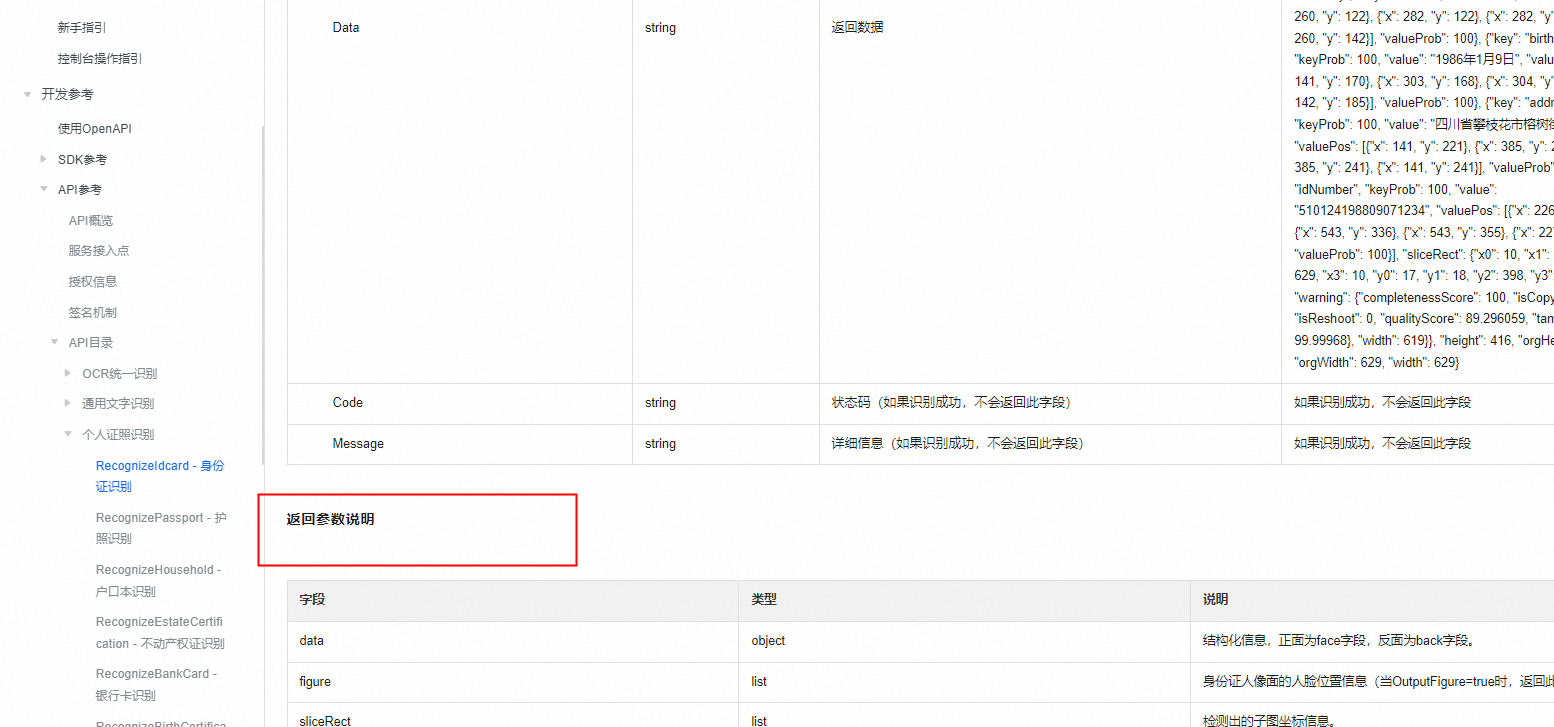Click the sidebar vertical scrollbar
1554x727 pixels.
(x=262, y=295)
